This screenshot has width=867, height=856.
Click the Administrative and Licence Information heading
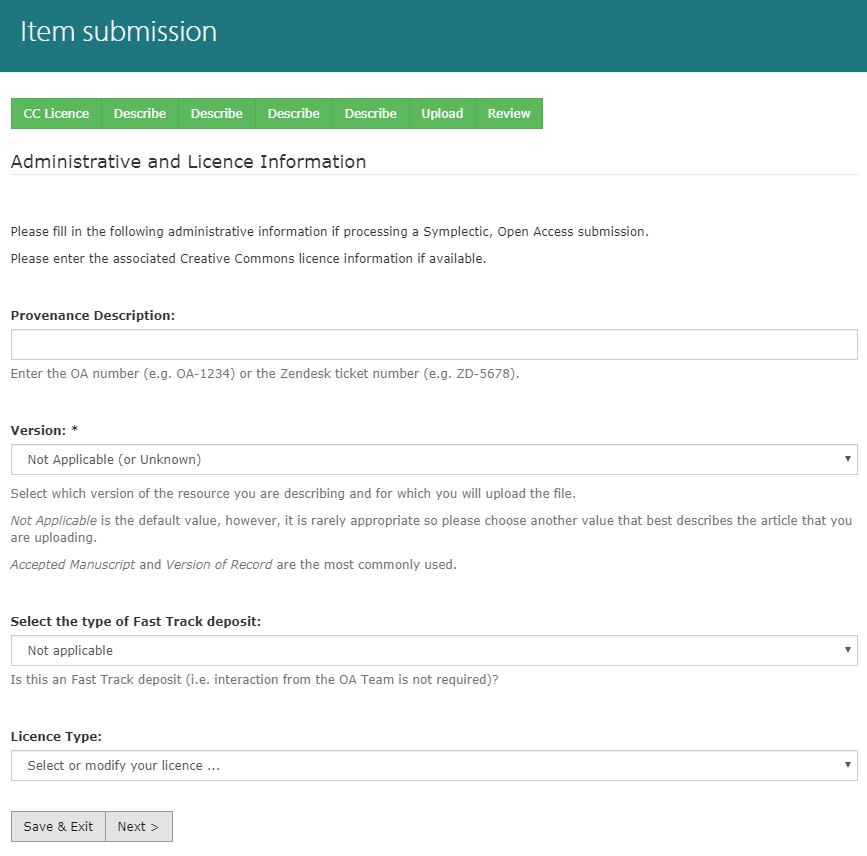coord(188,162)
